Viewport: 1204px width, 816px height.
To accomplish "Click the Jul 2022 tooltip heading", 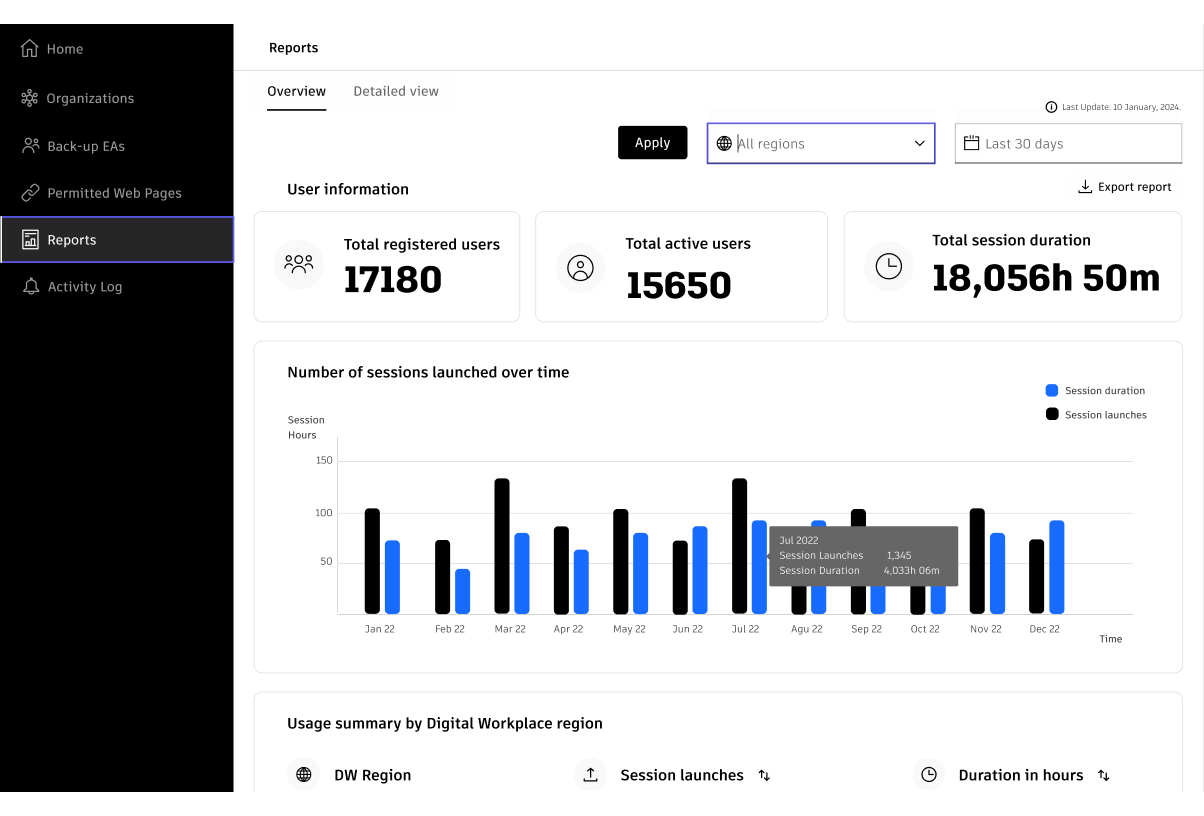I will (799, 540).
